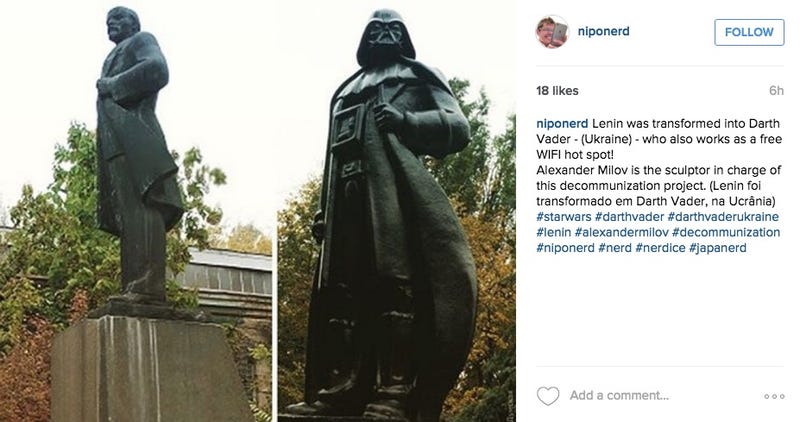The height and width of the screenshot is (422, 800).
Task: Open the niponerd username in the header
Action: (x=604, y=31)
